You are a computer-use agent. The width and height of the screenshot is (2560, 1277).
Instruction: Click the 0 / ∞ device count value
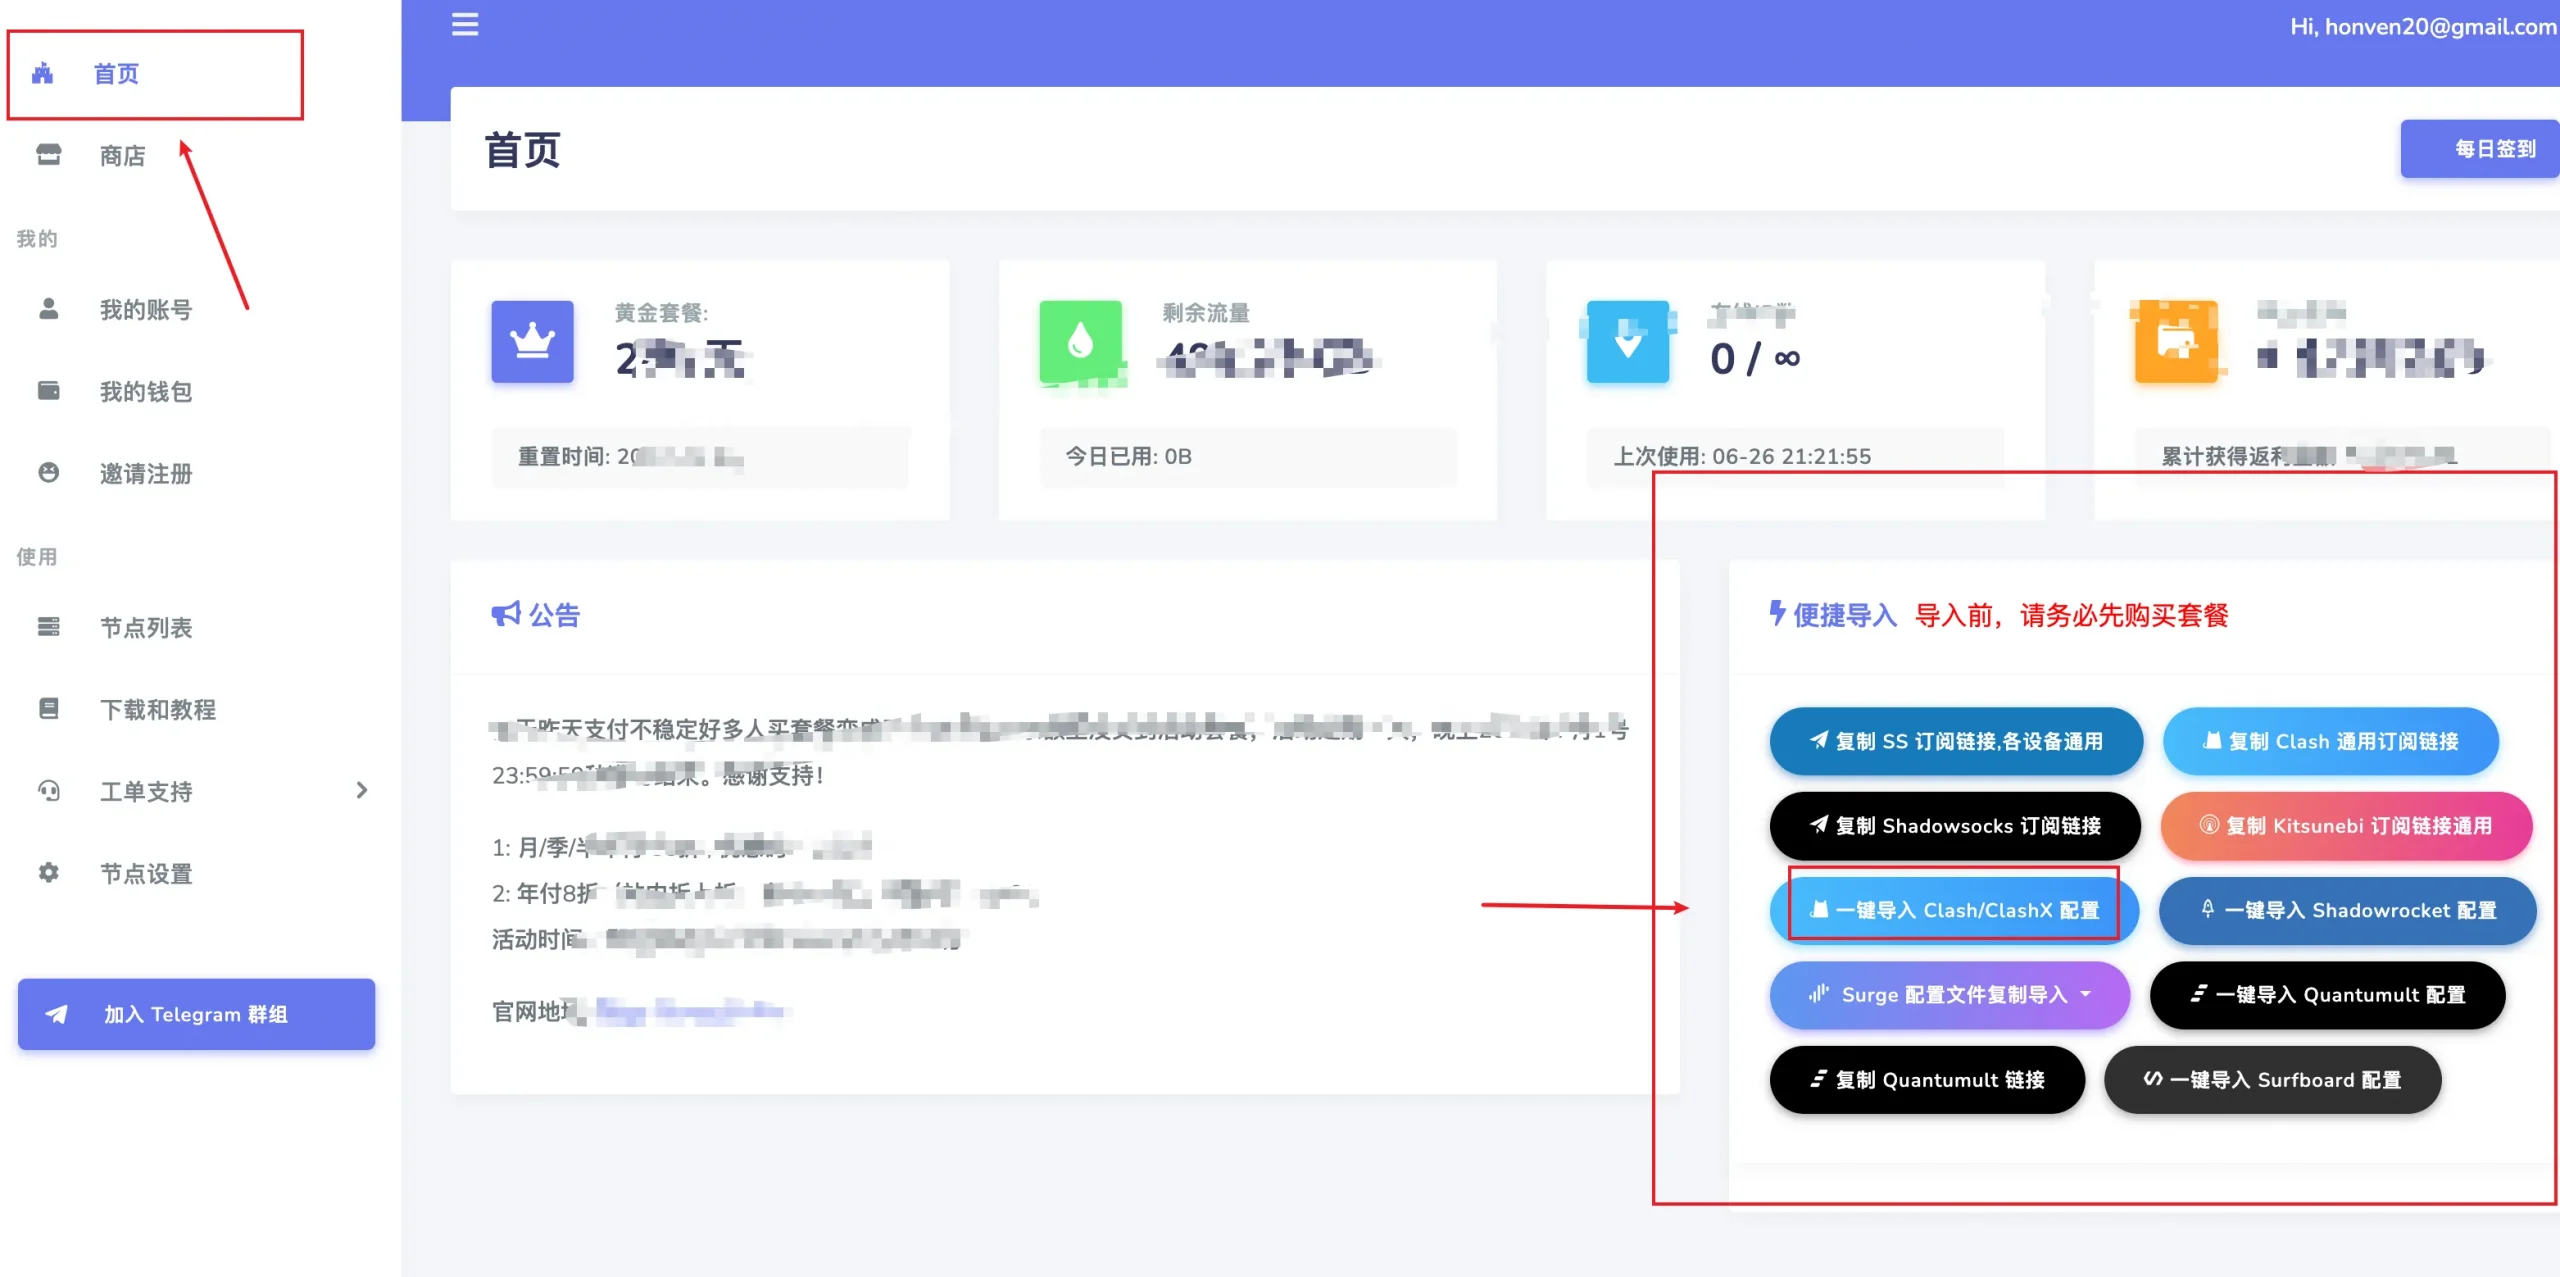tap(1754, 358)
